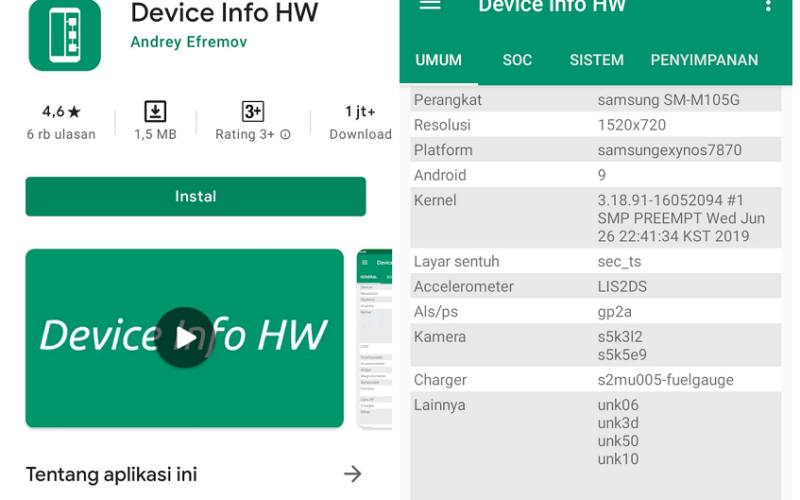The width and height of the screenshot is (800, 500).
Task: Select the Kamera value s5k5e9
Action: coord(622,355)
